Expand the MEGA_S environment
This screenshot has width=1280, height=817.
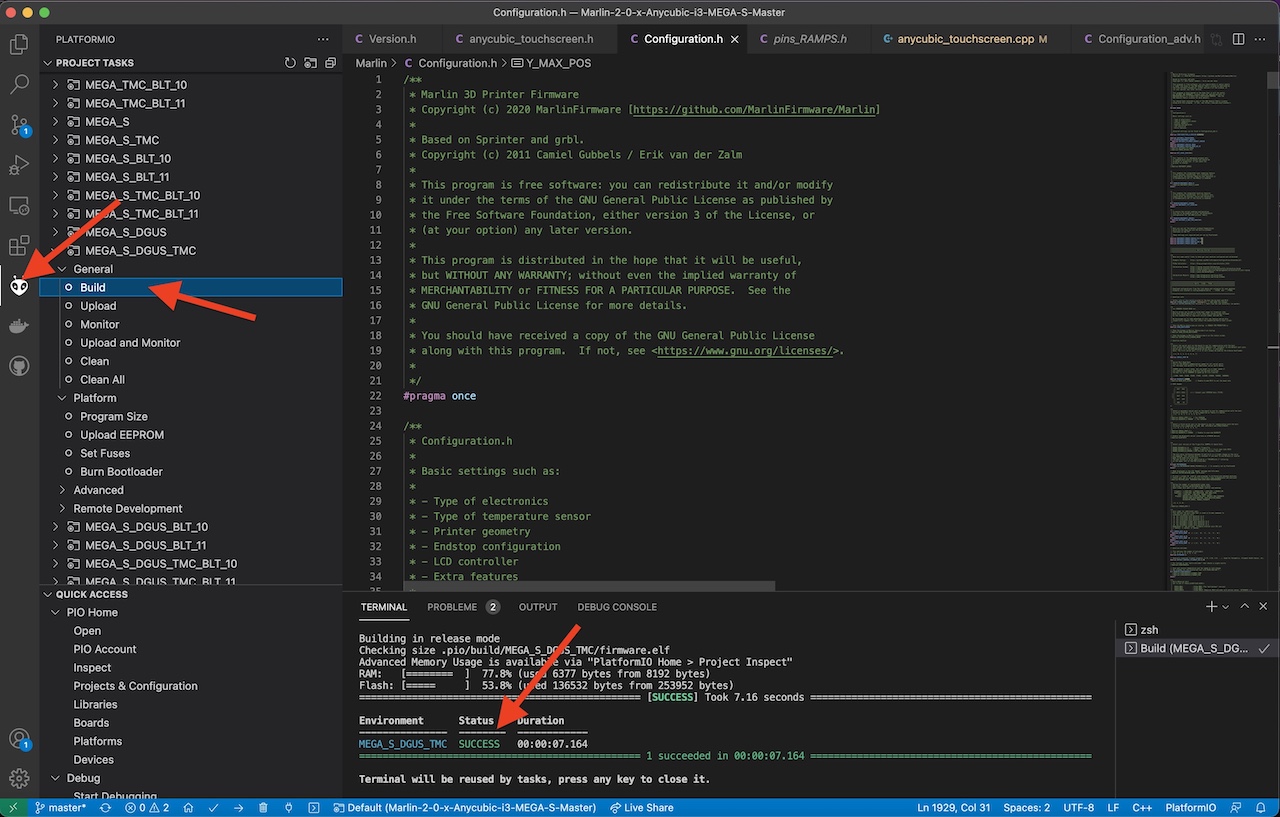56,122
